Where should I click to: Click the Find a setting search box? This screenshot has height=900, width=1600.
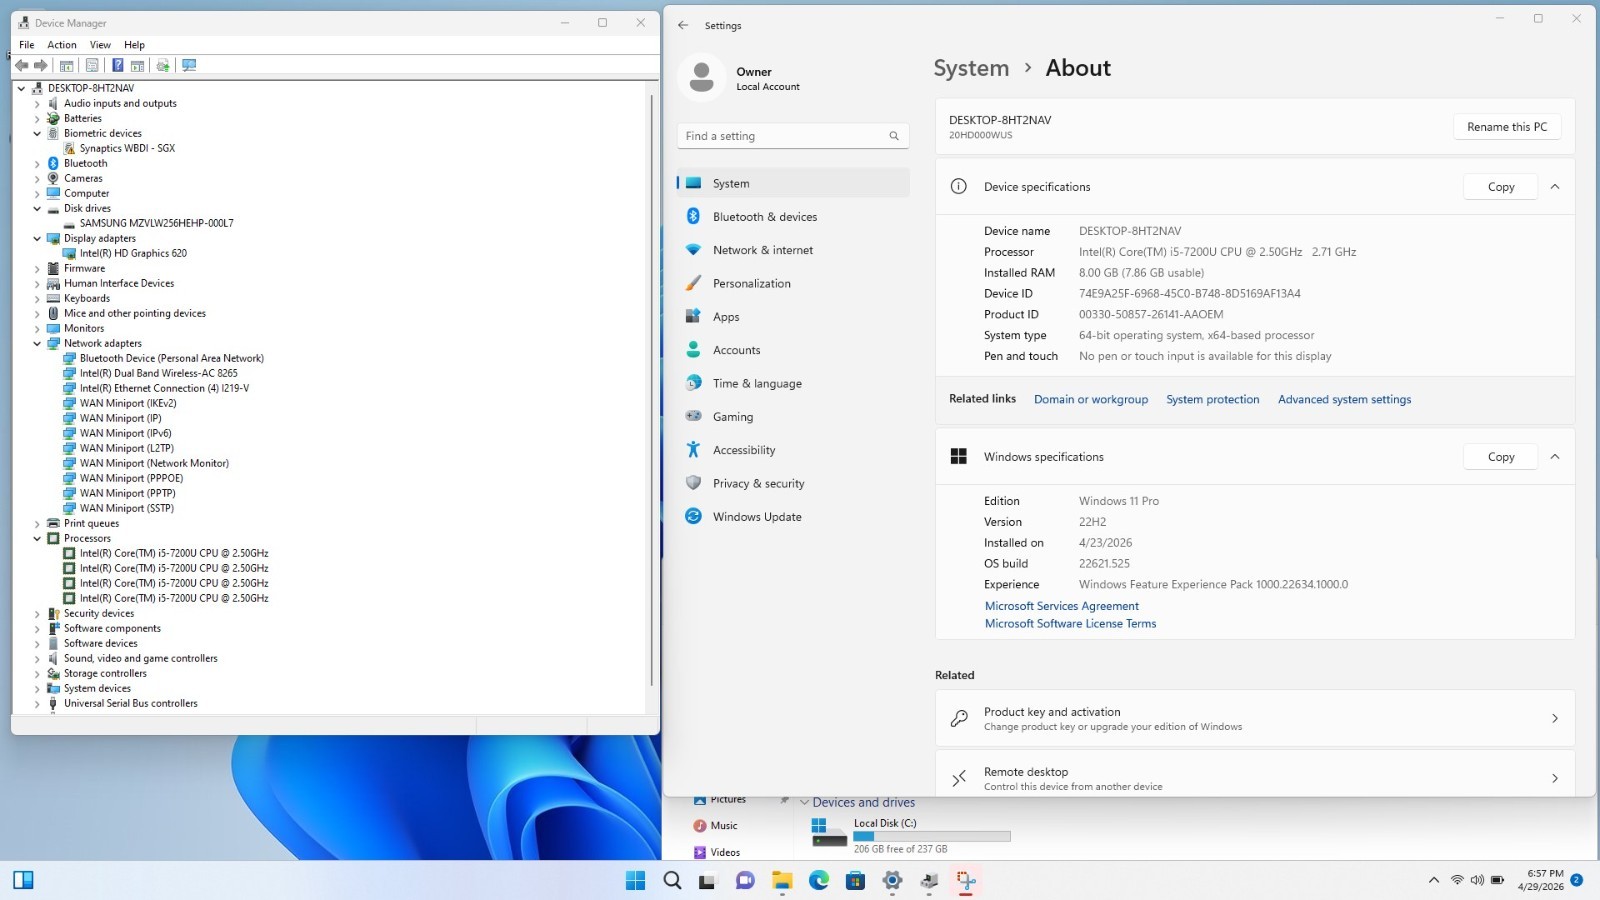pyautogui.click(x=792, y=136)
